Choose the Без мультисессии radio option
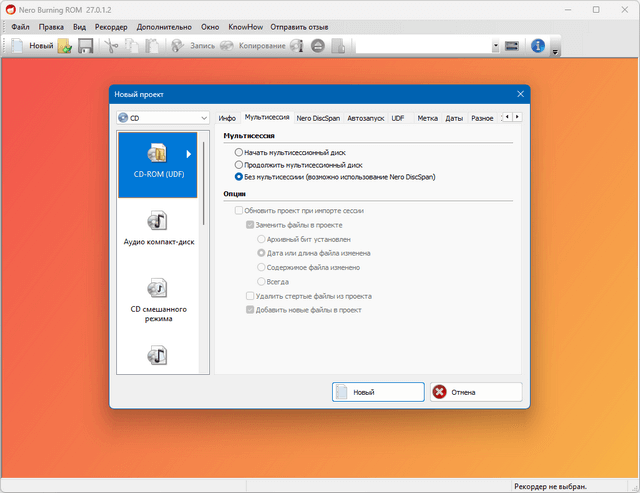The image size is (640, 493). coord(238,176)
